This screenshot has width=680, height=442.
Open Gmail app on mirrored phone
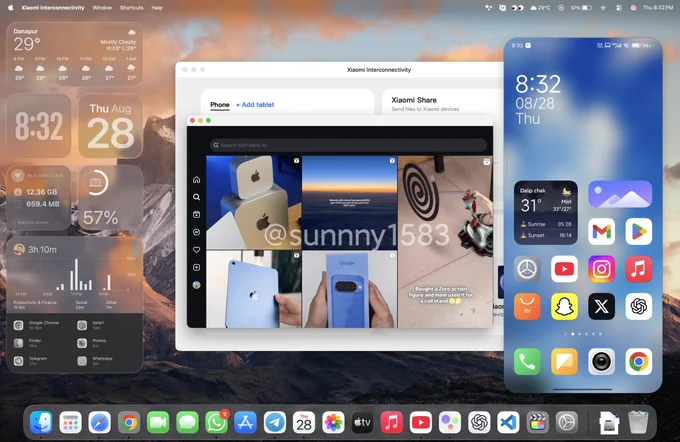[602, 232]
